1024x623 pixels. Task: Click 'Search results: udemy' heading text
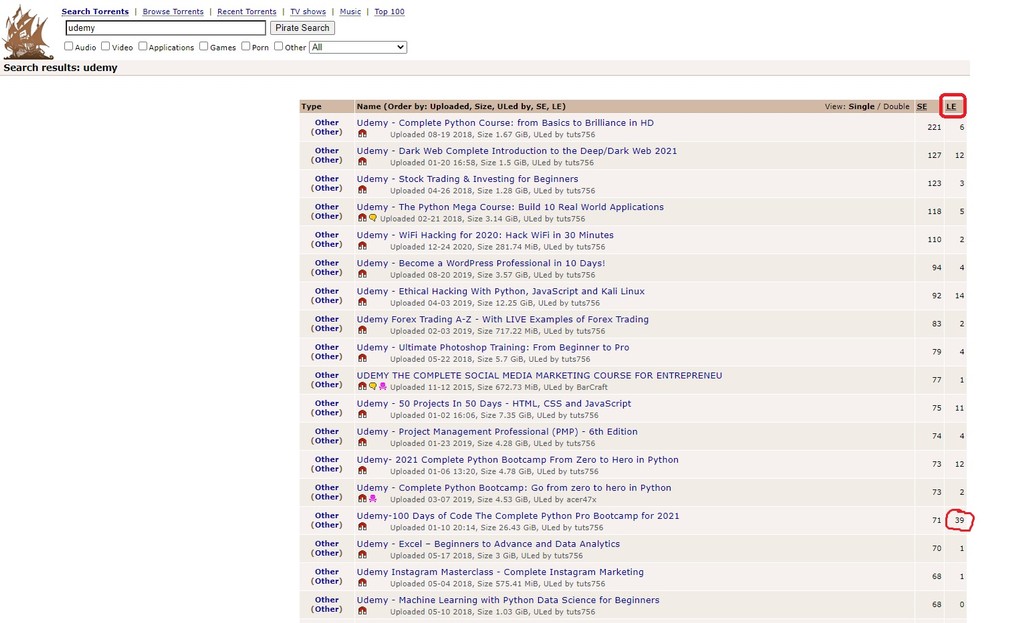pos(60,68)
